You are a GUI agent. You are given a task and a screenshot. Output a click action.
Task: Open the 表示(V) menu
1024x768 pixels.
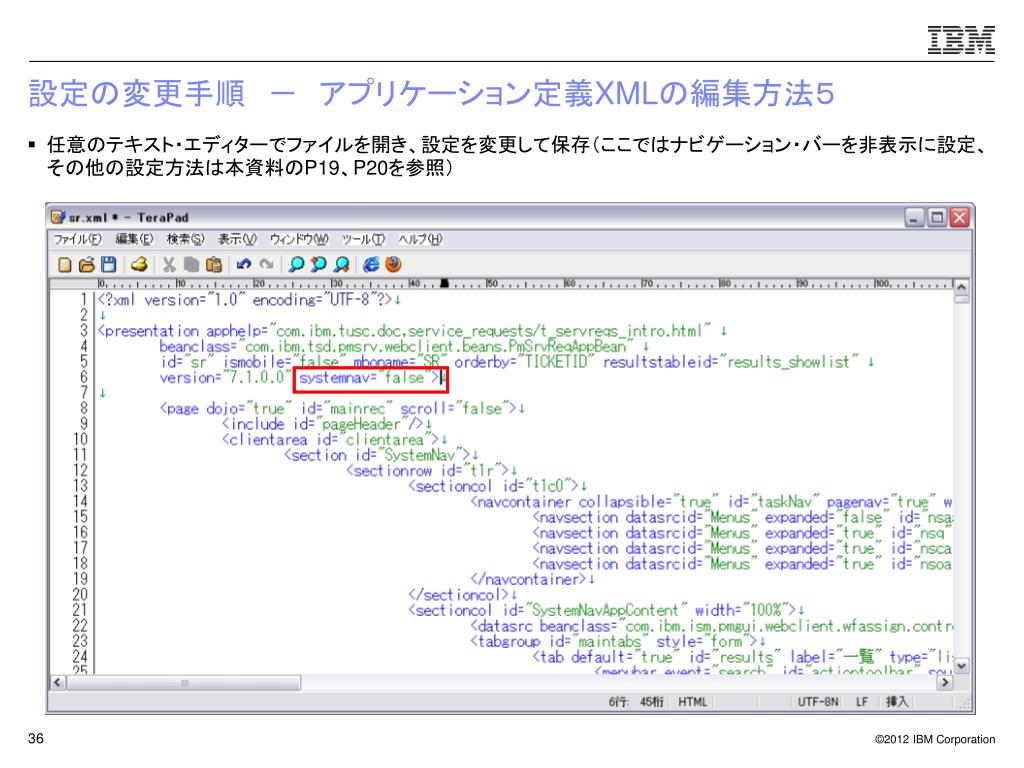pos(237,239)
